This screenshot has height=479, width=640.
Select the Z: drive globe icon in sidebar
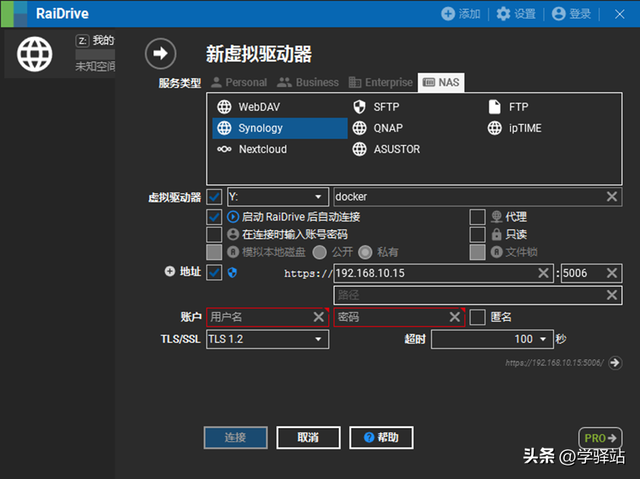pos(35,54)
